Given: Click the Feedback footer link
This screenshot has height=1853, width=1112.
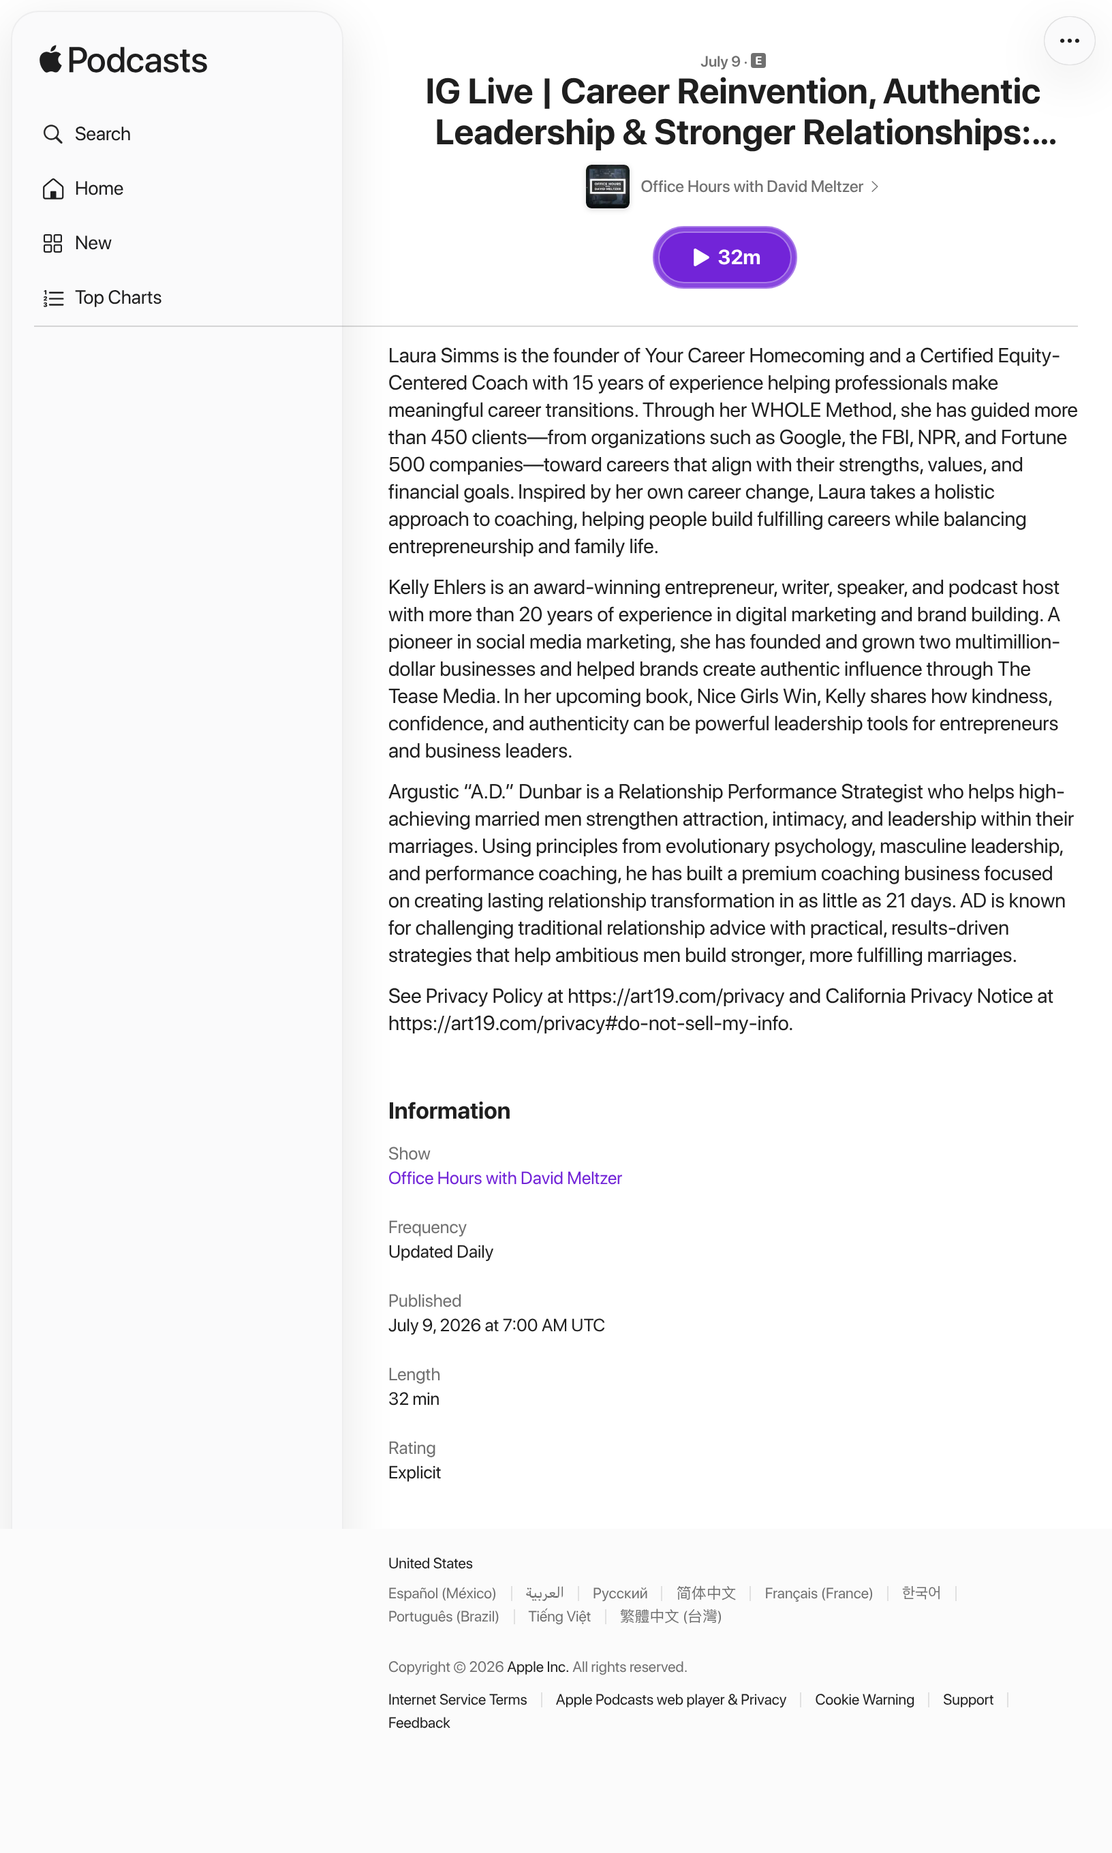Looking at the screenshot, I should (x=419, y=1722).
